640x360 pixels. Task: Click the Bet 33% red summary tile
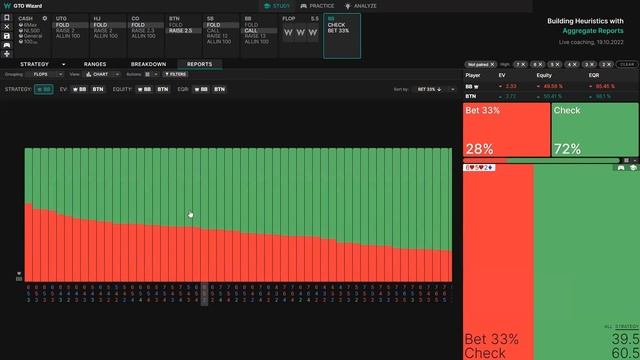507,129
